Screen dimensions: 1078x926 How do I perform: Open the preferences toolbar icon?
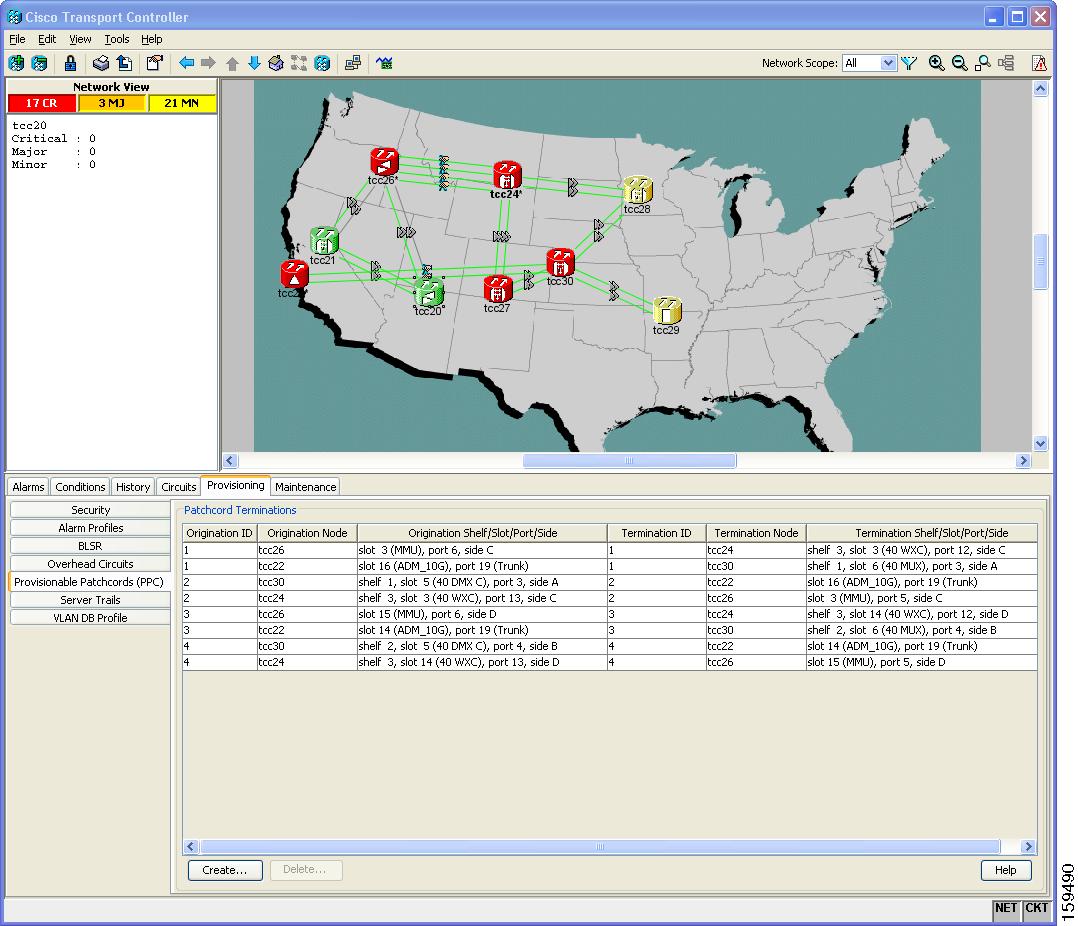155,63
